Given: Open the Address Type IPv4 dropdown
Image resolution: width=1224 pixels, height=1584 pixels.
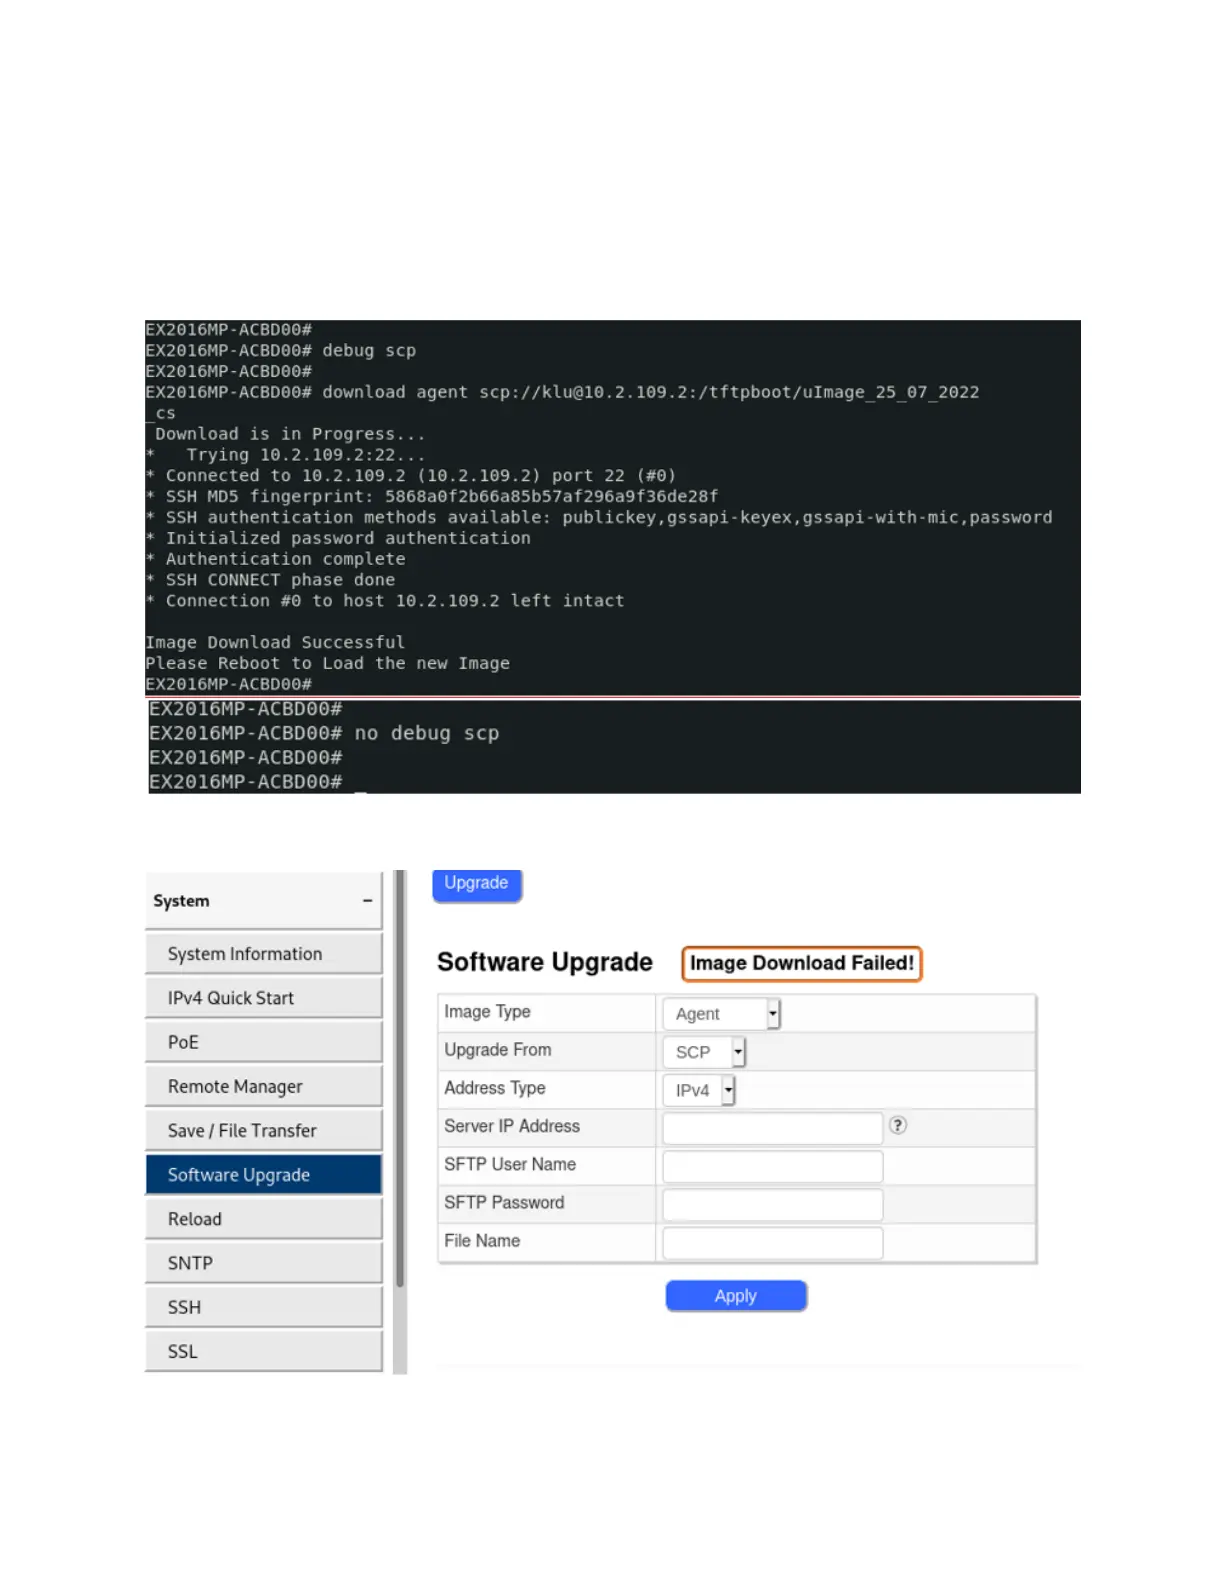Looking at the screenshot, I should (x=699, y=1090).
